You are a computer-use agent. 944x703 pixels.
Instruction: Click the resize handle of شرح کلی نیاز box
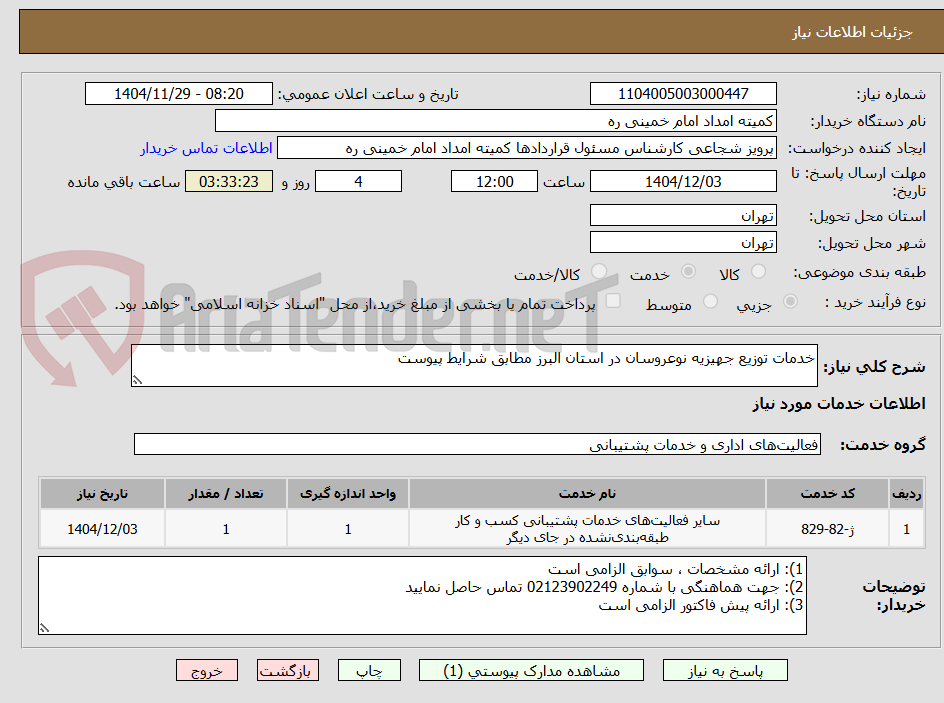(x=137, y=380)
